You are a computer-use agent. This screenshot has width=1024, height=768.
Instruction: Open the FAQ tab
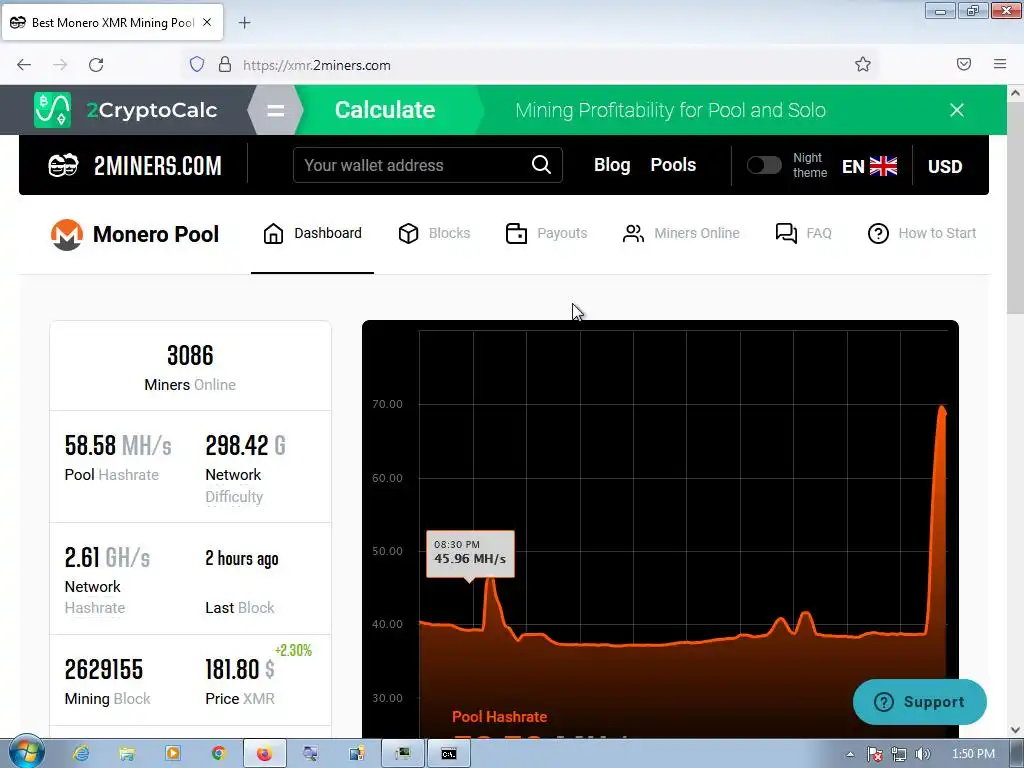(803, 233)
